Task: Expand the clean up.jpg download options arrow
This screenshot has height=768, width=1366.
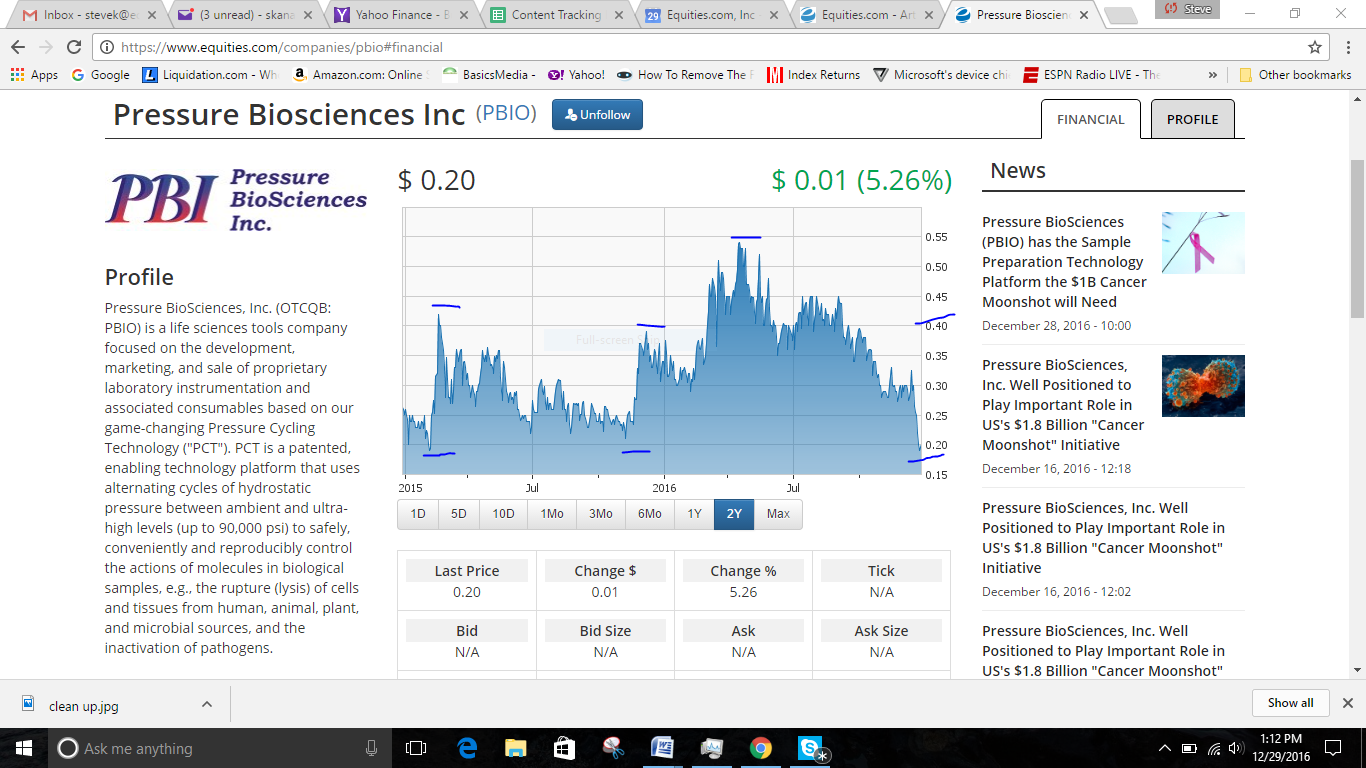Action: coord(206,704)
